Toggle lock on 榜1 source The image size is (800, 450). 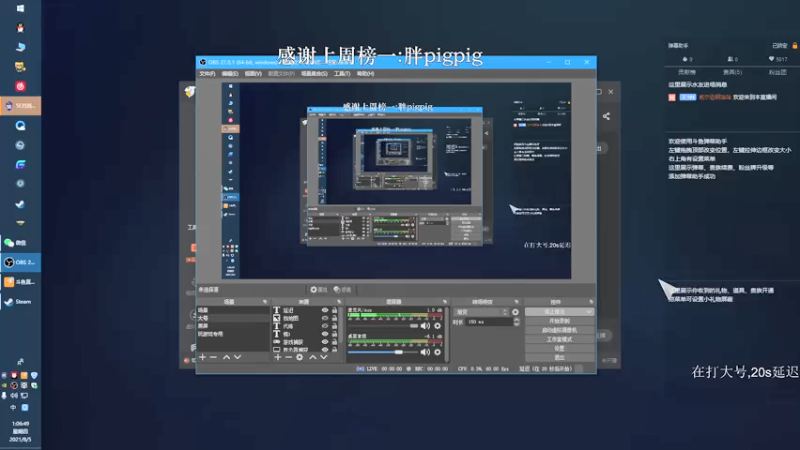pyautogui.click(x=335, y=334)
